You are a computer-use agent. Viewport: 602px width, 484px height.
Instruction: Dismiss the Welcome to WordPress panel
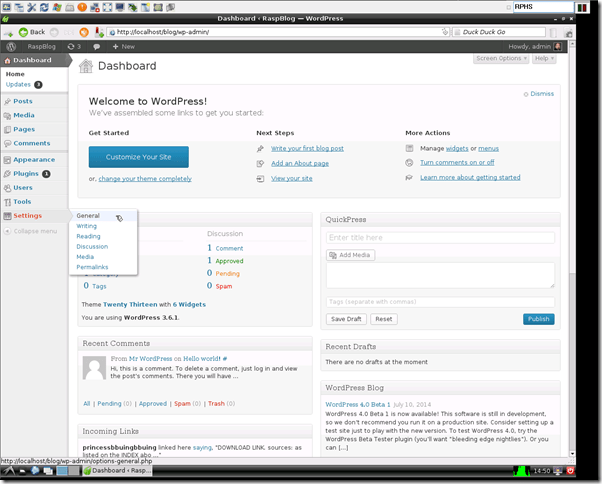pyautogui.click(x=541, y=93)
